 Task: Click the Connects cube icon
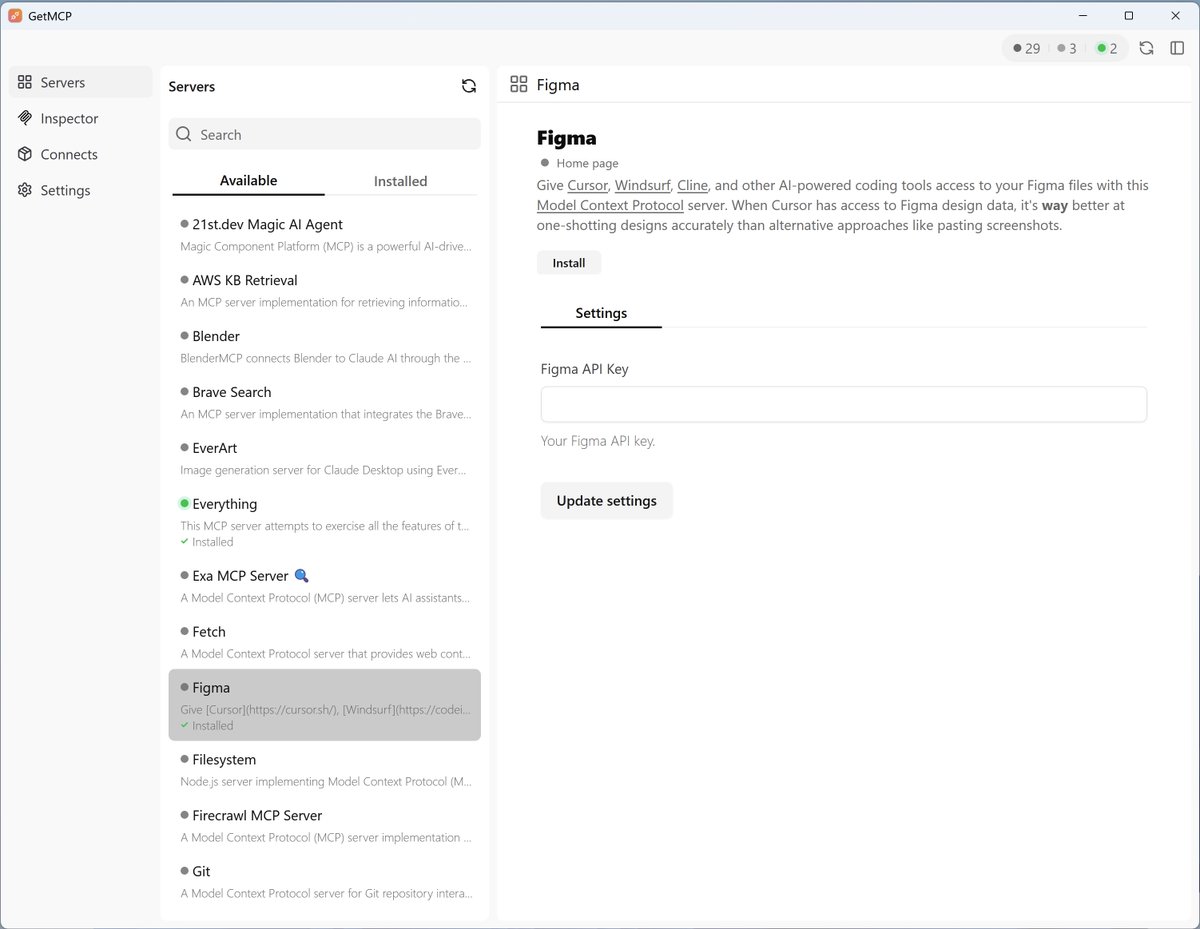click(x=25, y=154)
